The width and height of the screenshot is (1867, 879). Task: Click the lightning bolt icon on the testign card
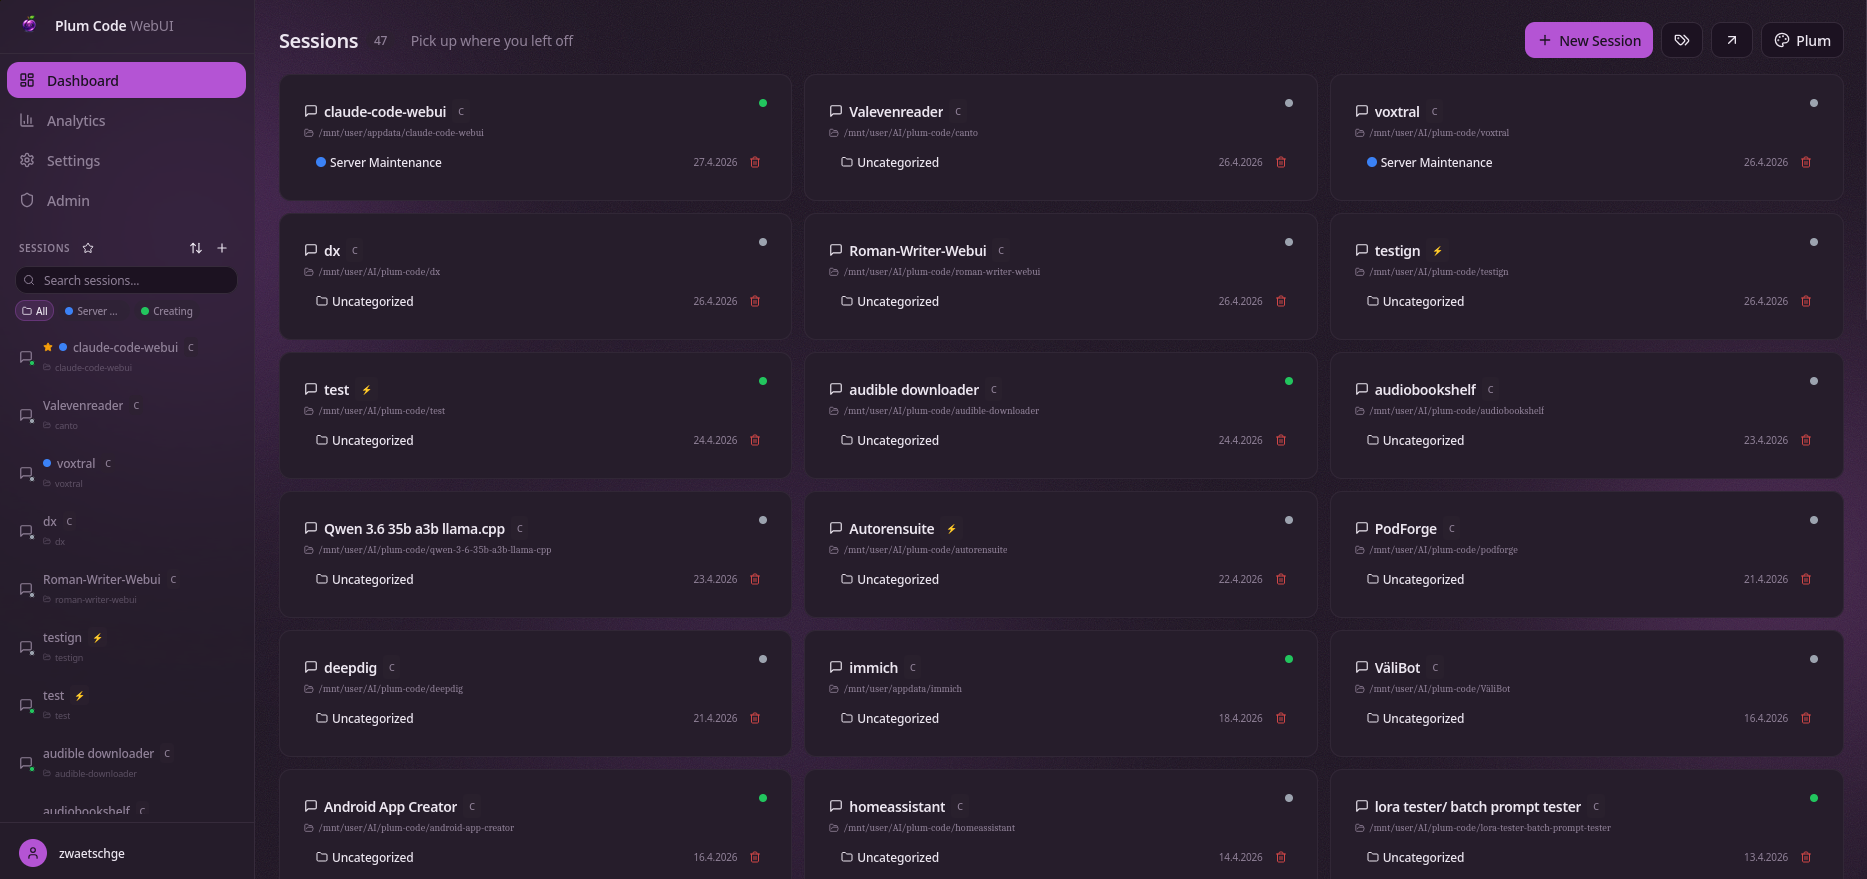tap(1438, 251)
